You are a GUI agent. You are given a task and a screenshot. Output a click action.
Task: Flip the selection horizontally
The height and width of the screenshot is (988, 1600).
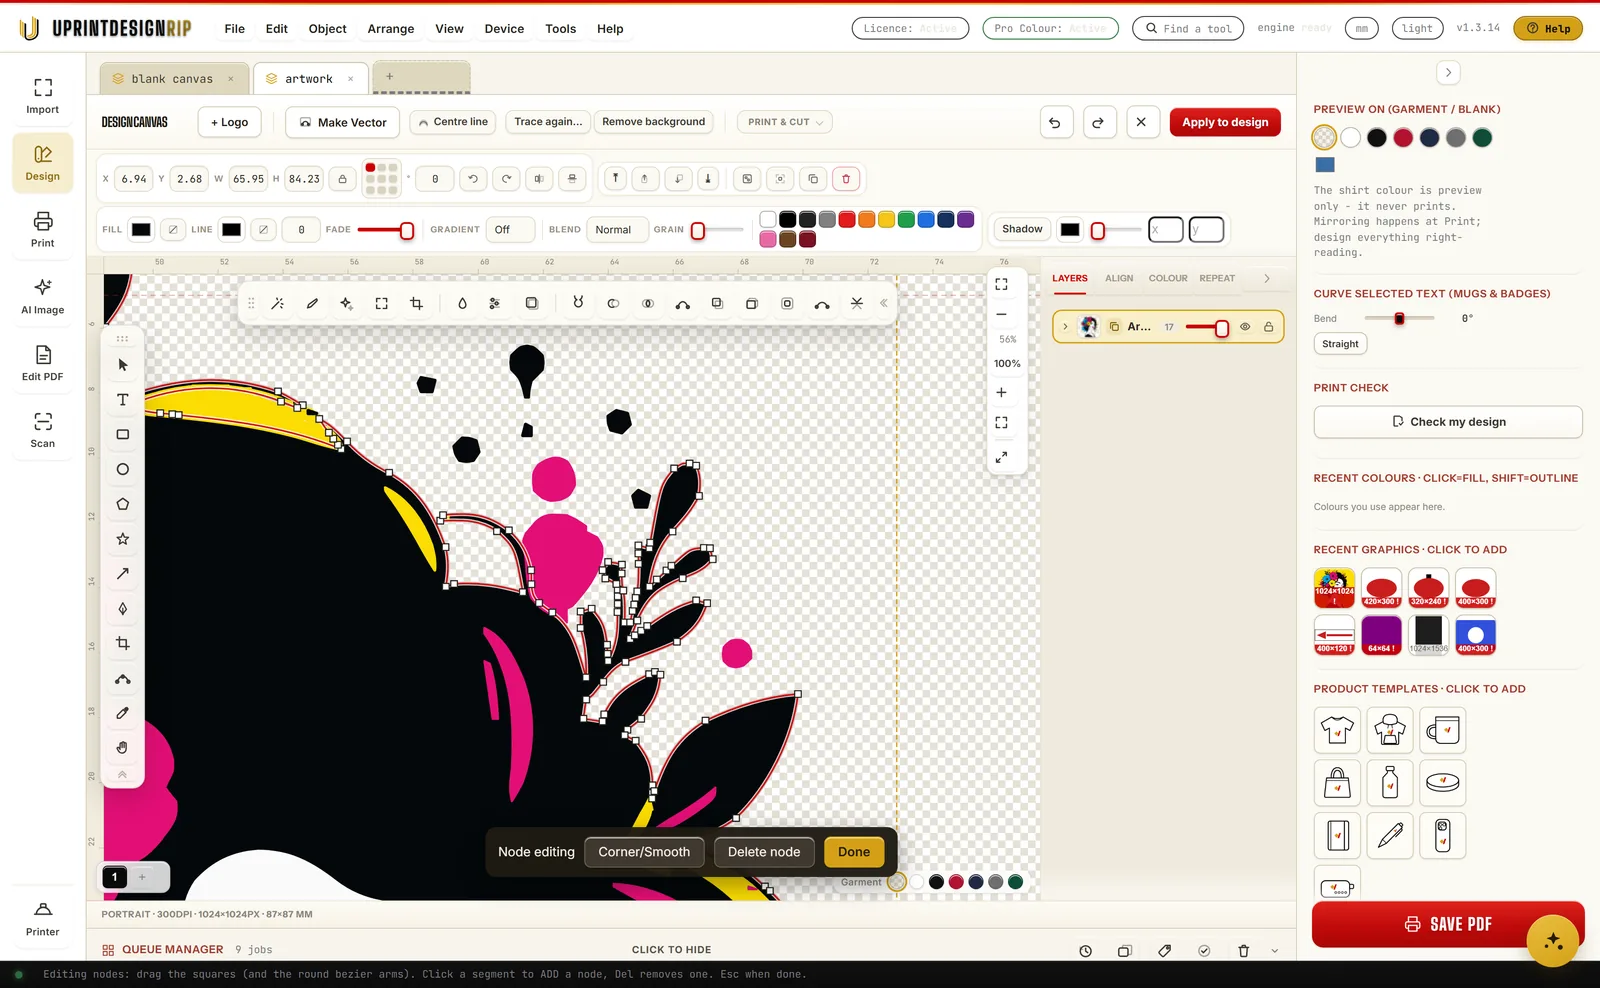(539, 179)
